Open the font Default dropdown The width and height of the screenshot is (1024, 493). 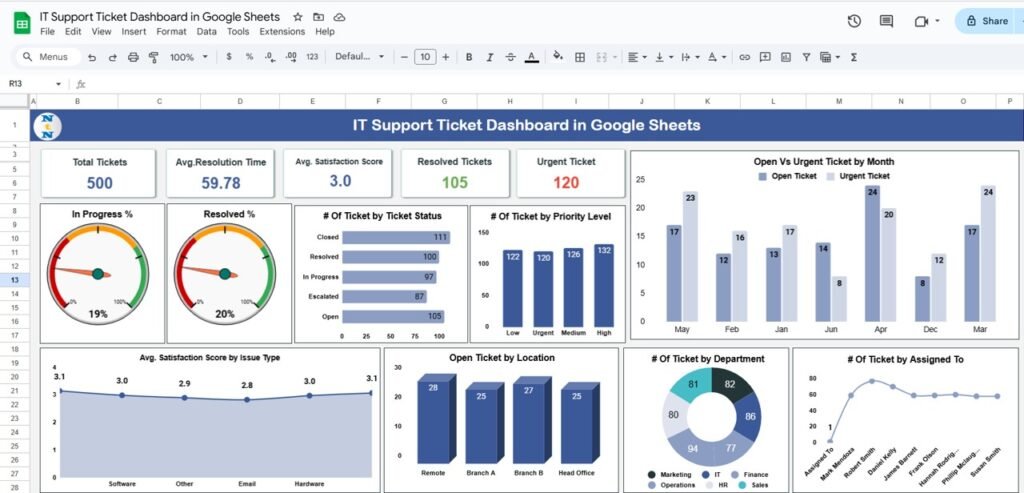(x=360, y=57)
